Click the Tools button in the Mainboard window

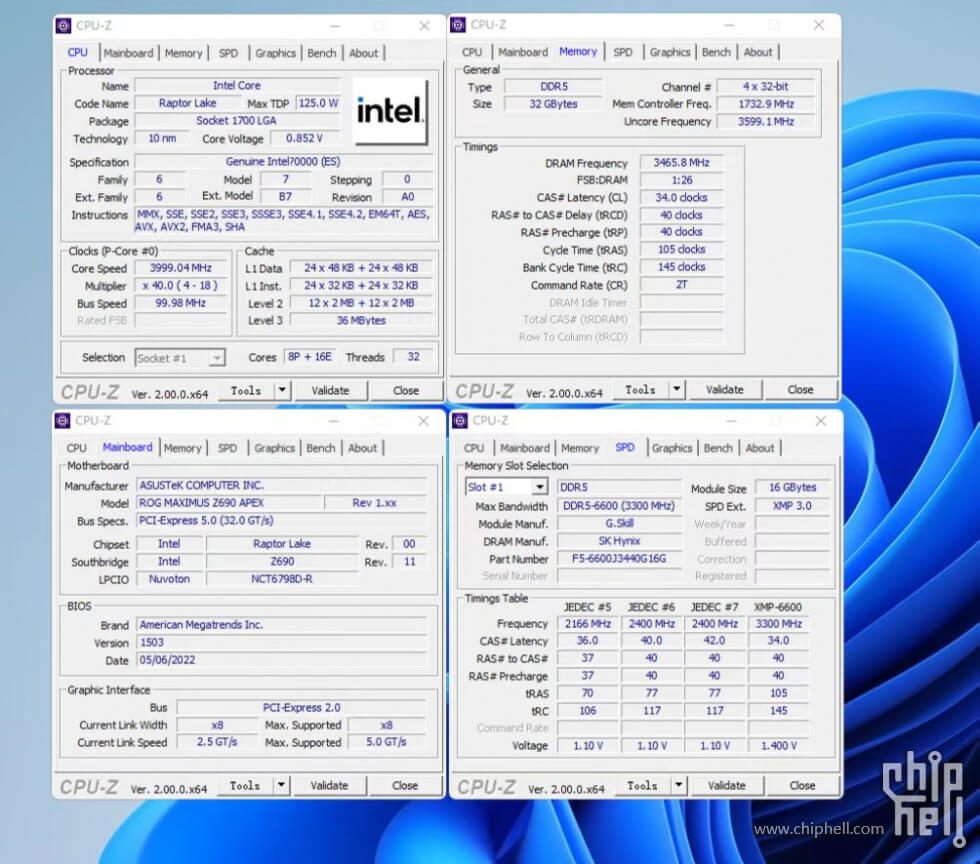coord(246,785)
